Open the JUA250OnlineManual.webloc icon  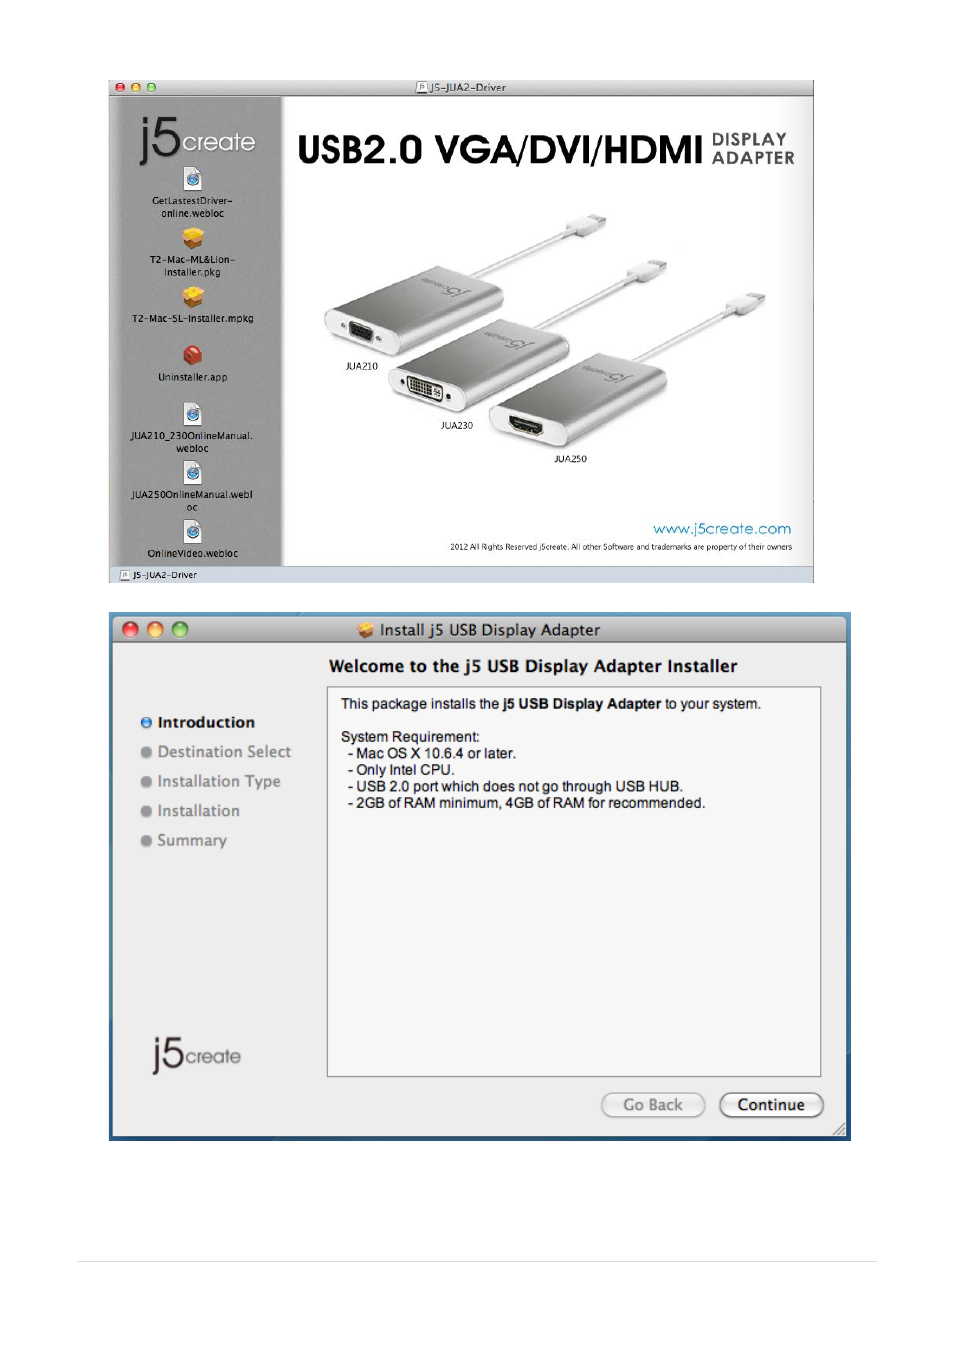pyautogui.click(x=193, y=473)
